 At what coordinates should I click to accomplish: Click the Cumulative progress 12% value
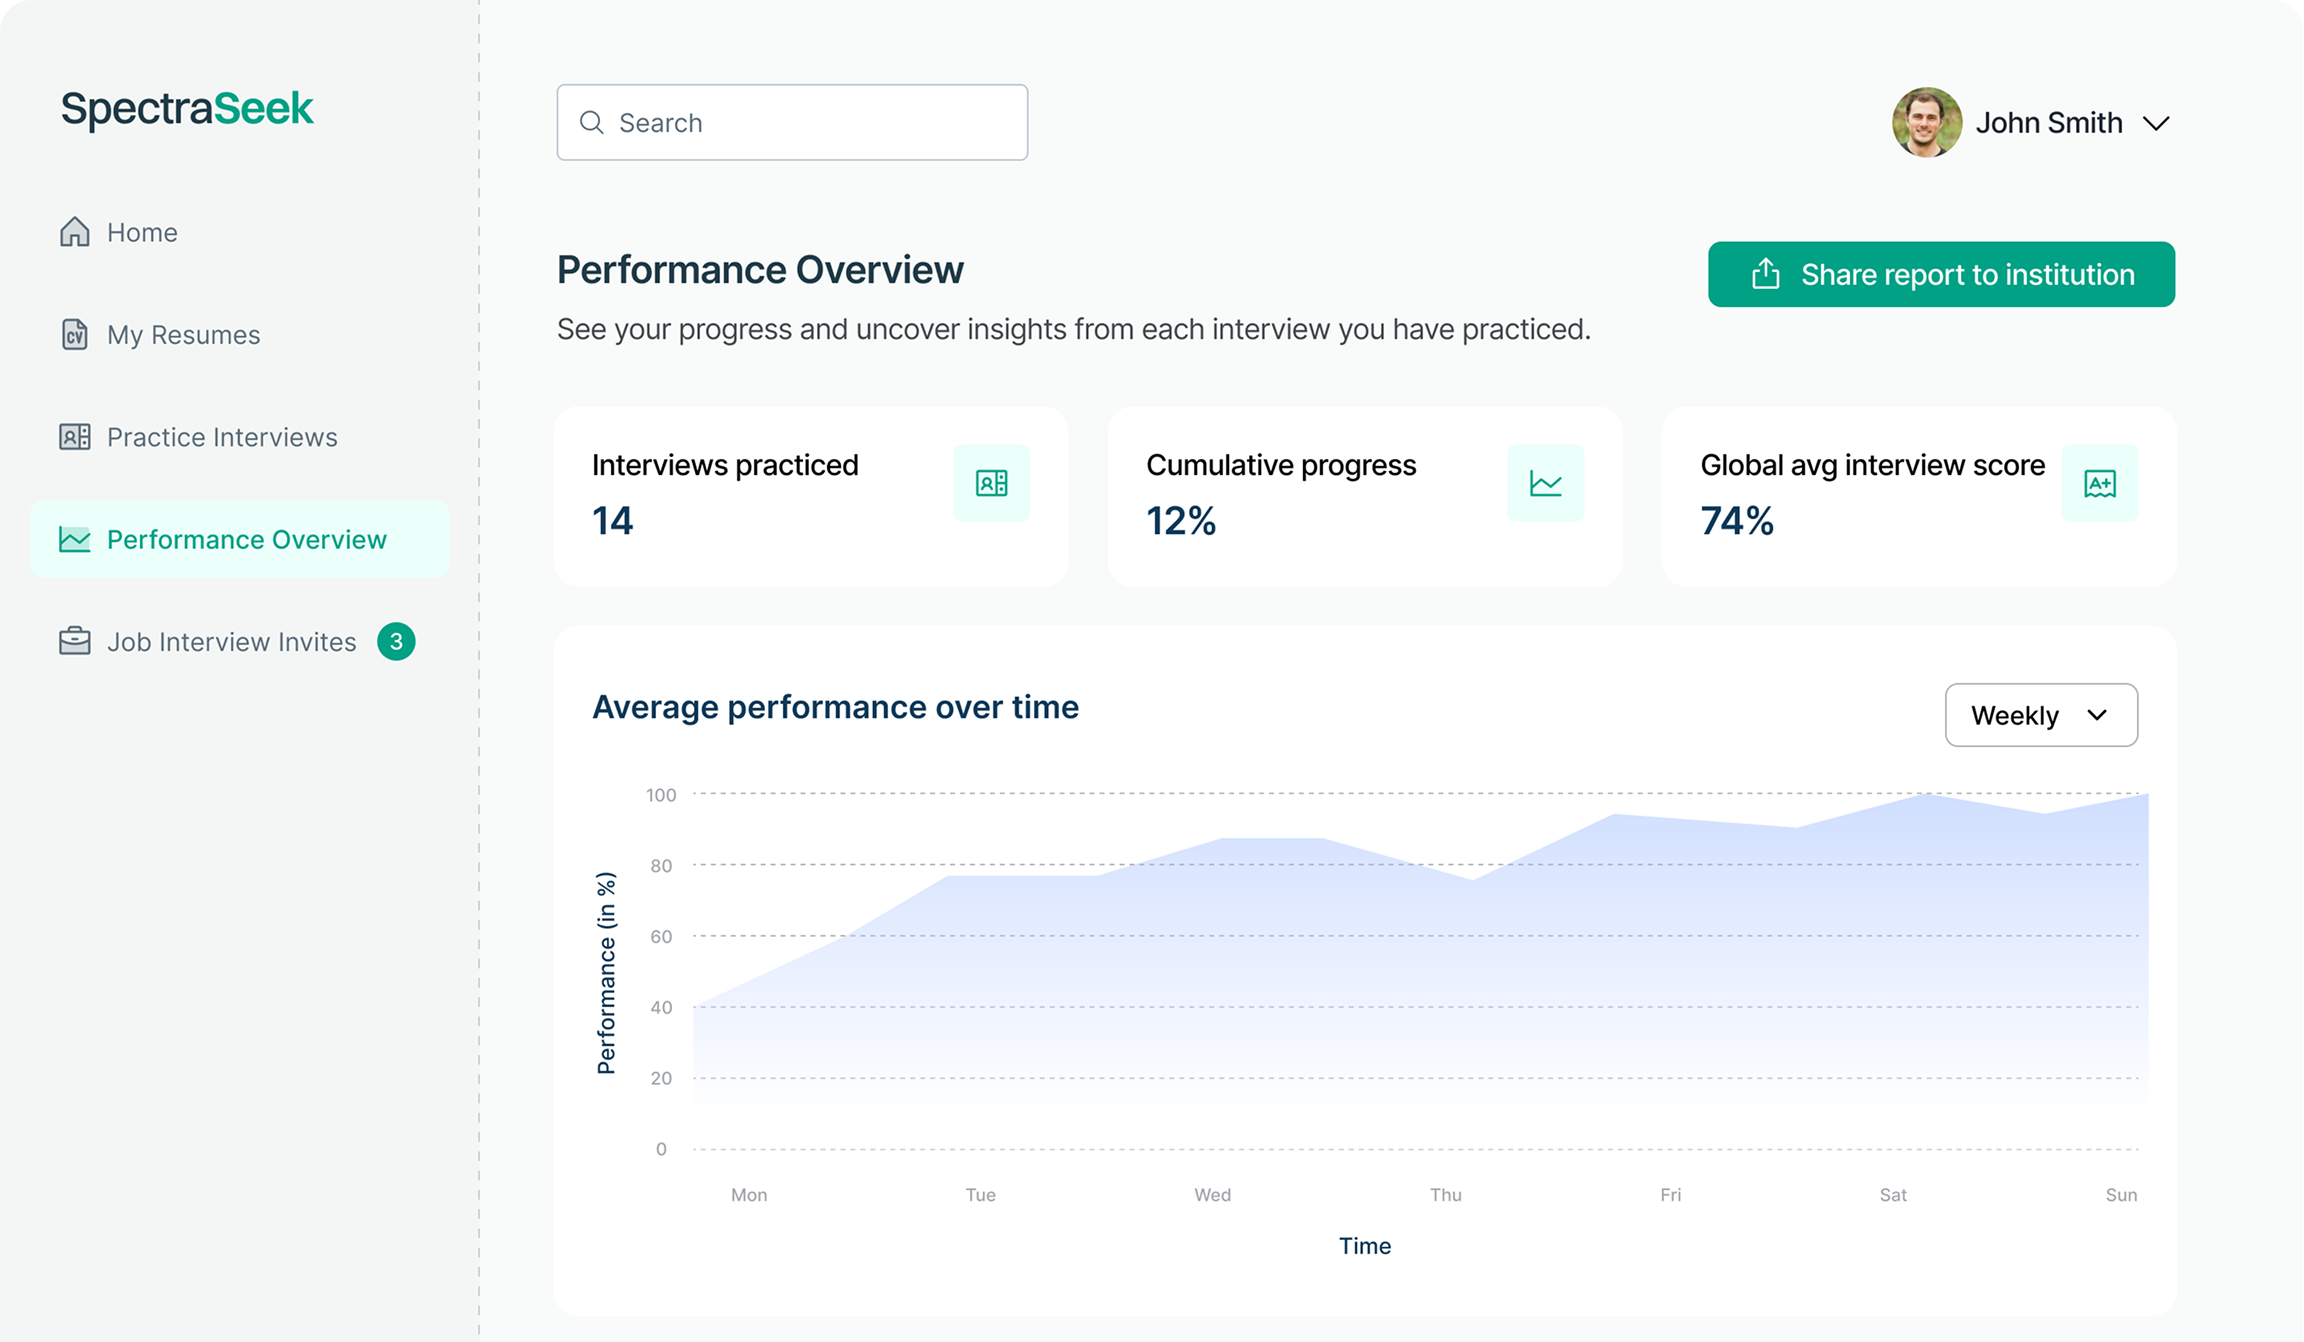click(1181, 521)
